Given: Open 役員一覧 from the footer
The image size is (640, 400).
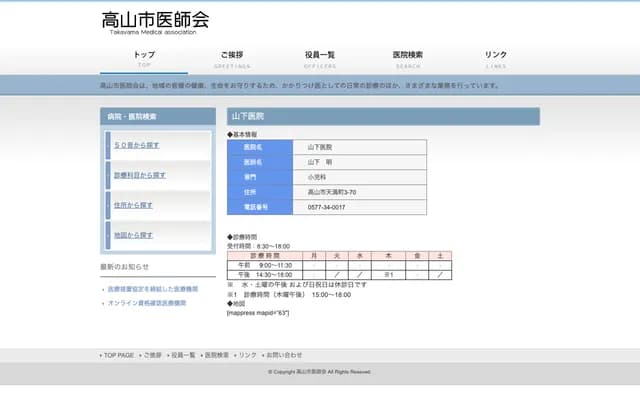Looking at the screenshot, I should (183, 355).
